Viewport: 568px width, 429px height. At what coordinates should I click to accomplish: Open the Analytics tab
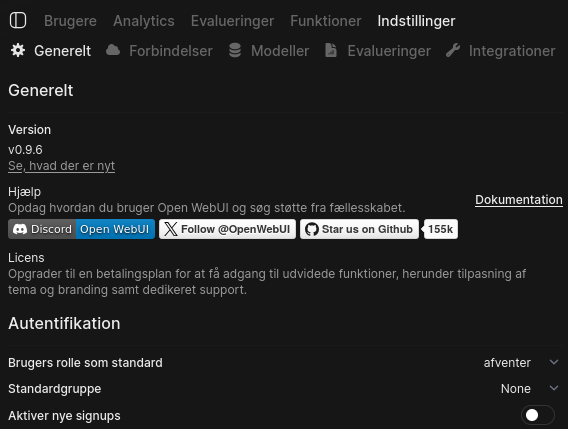click(x=144, y=21)
